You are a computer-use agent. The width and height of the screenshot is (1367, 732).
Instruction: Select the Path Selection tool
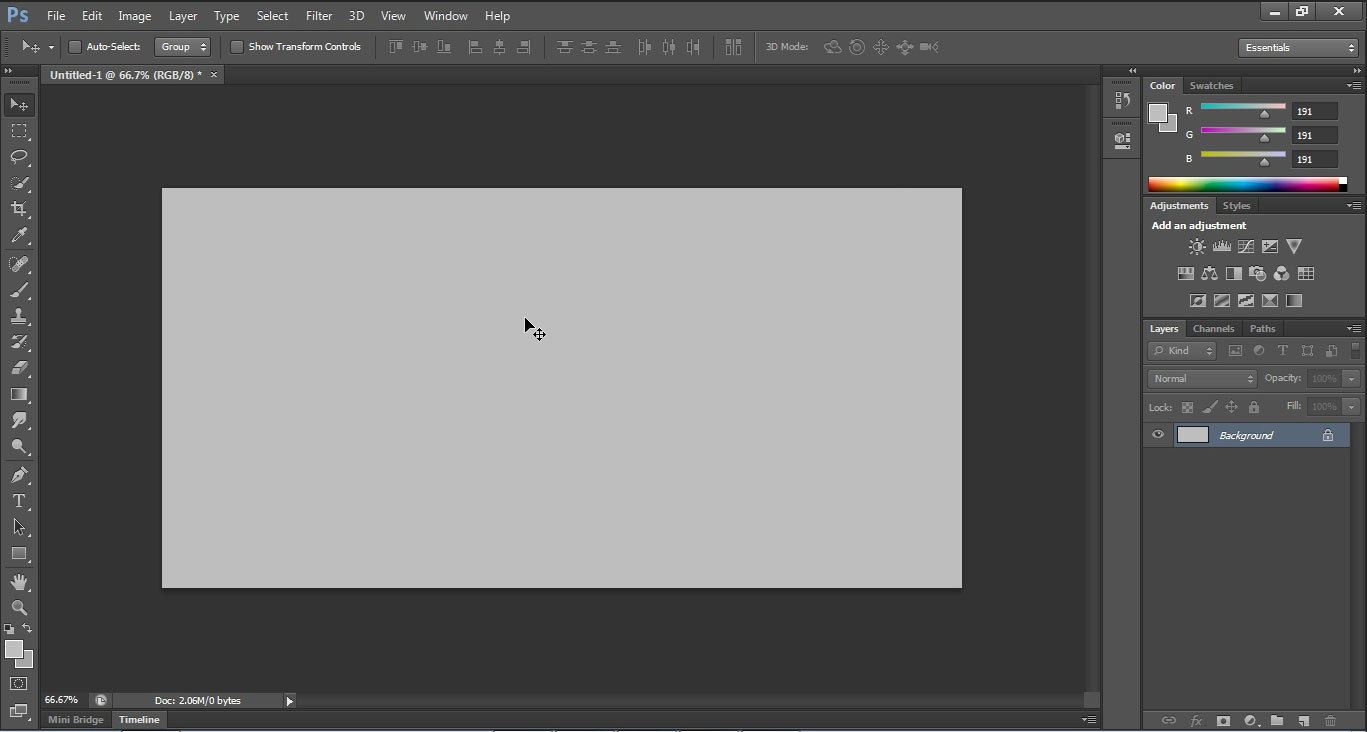pyautogui.click(x=19, y=527)
